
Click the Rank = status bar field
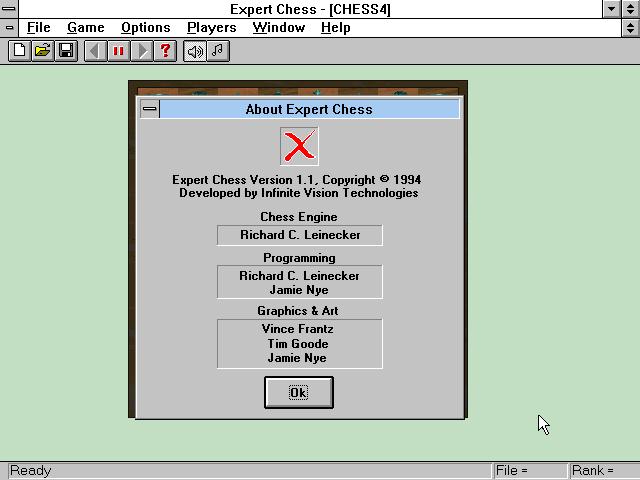tap(605, 471)
